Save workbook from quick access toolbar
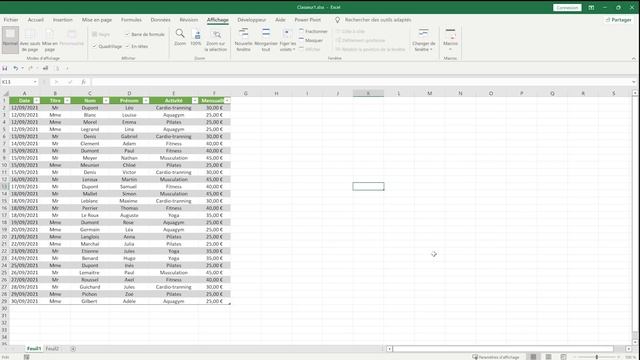This screenshot has width=640, height=360. click(5, 68)
